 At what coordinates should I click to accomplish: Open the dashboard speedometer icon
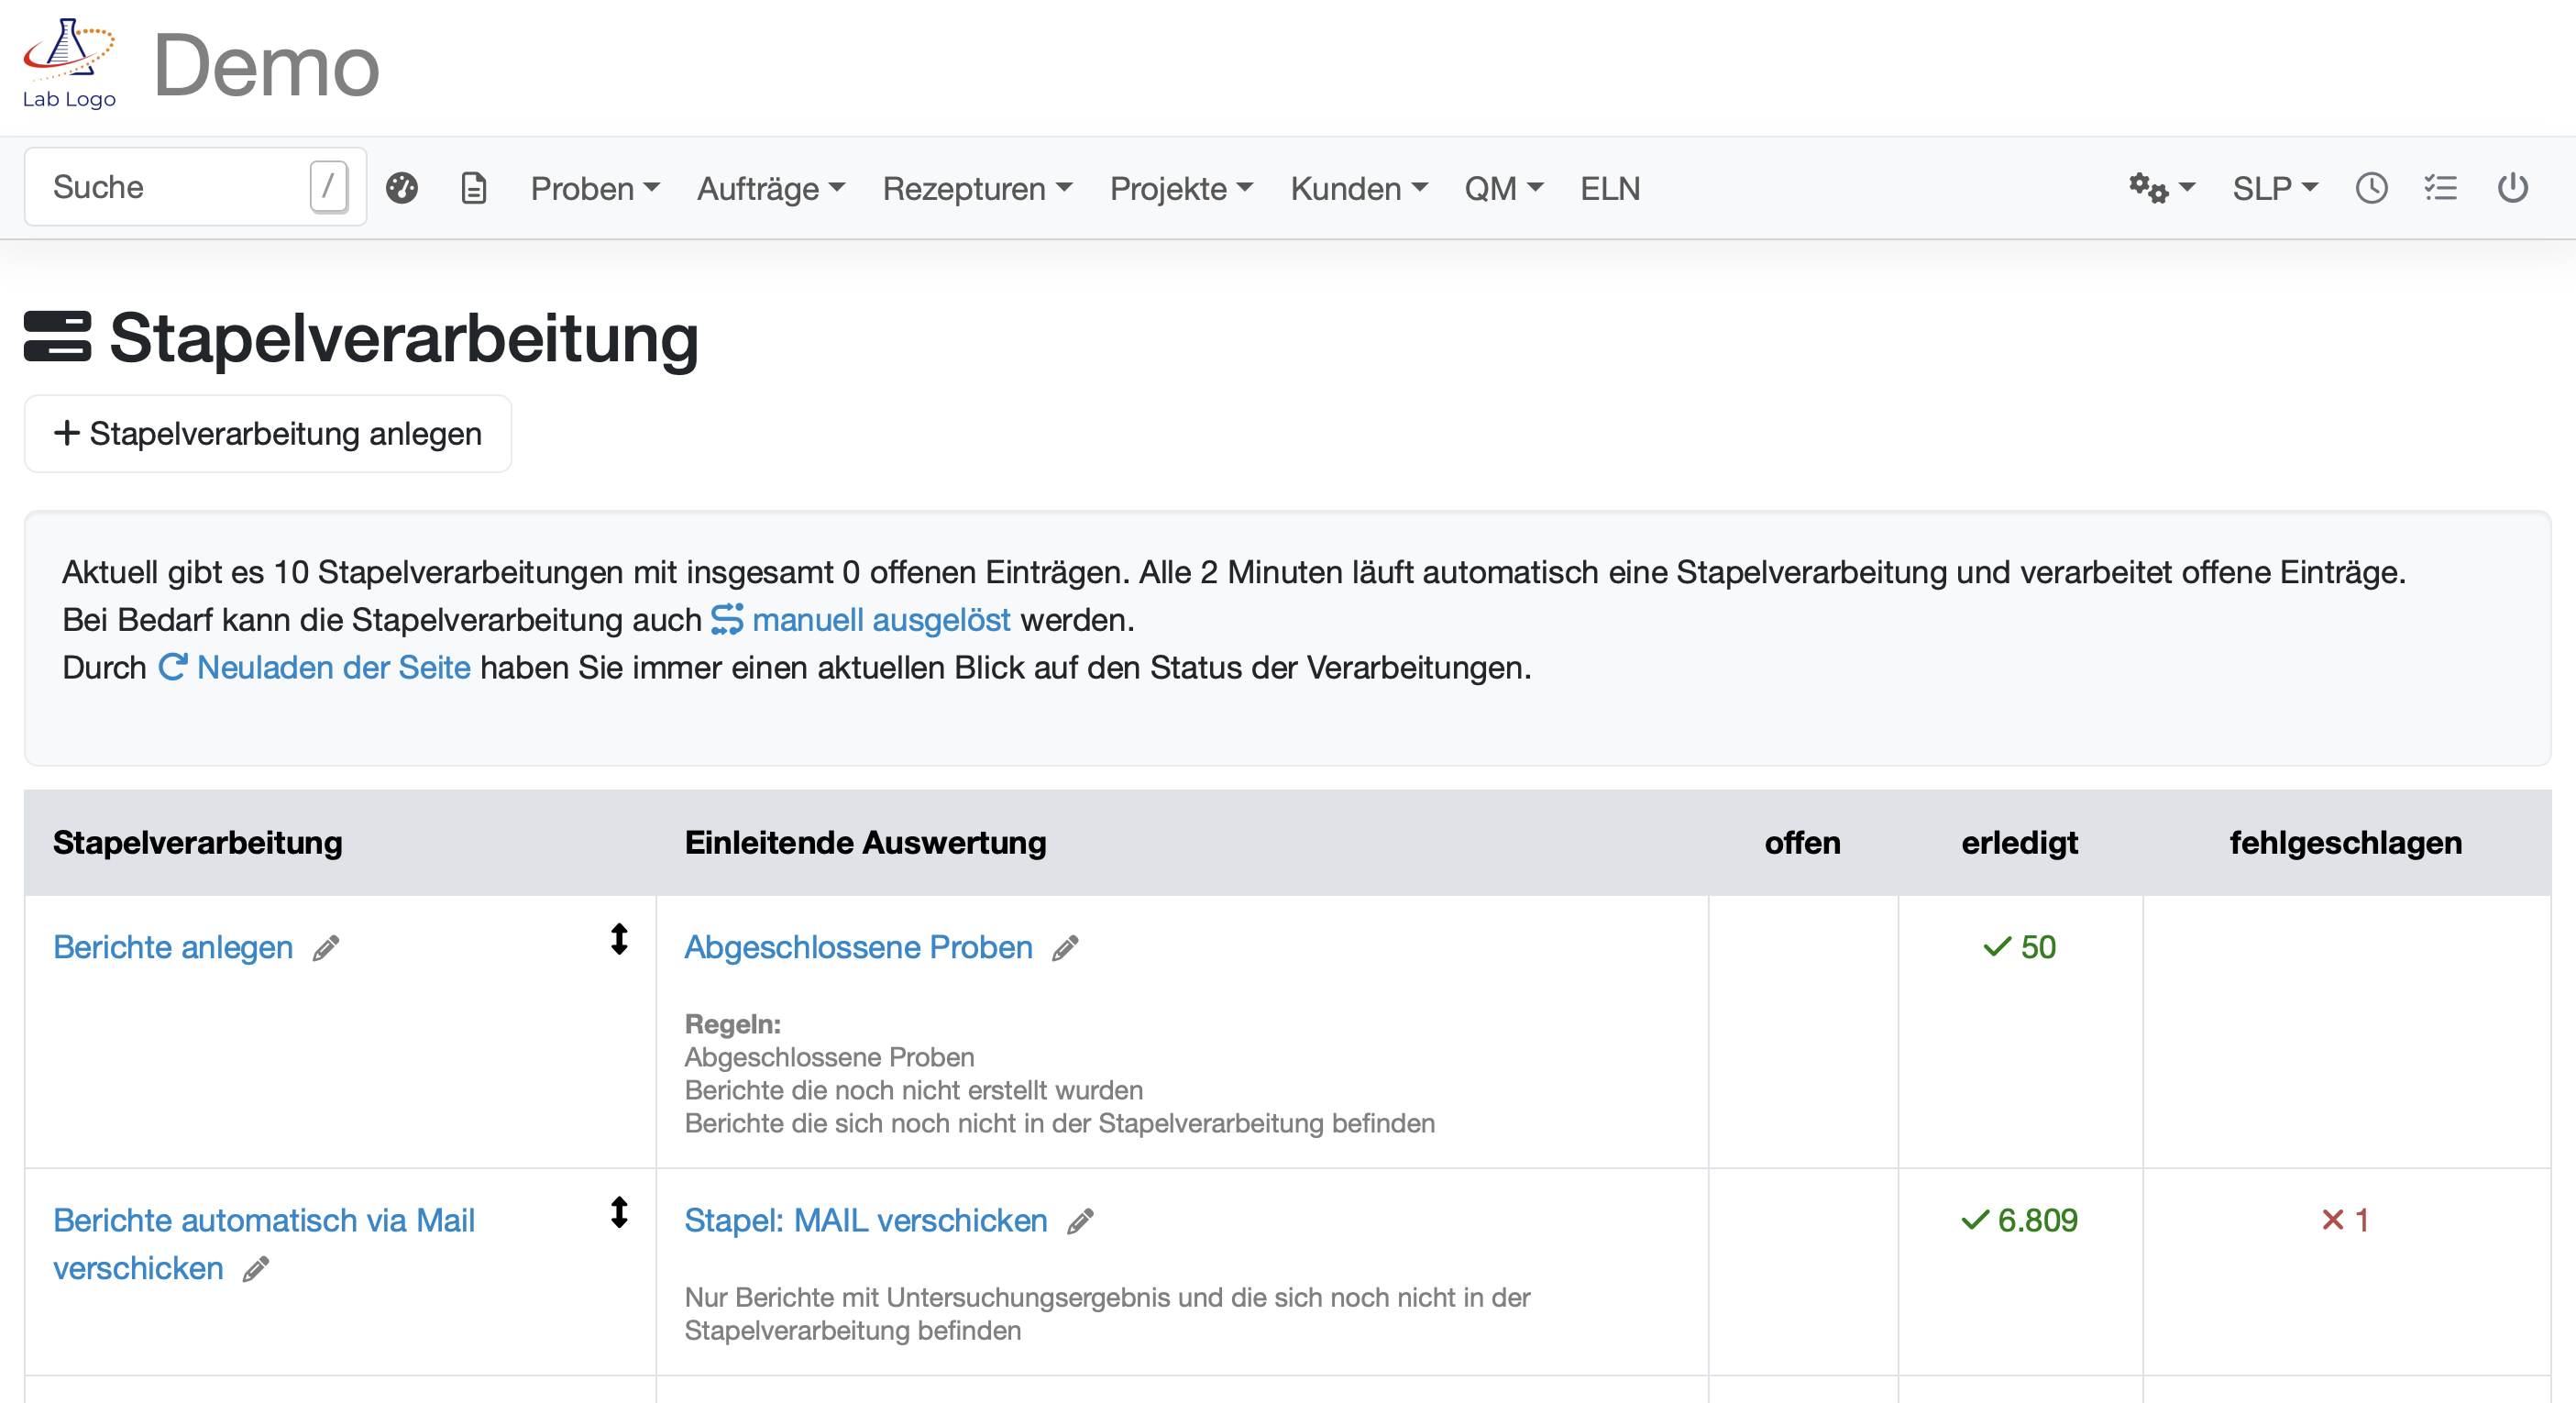click(402, 187)
